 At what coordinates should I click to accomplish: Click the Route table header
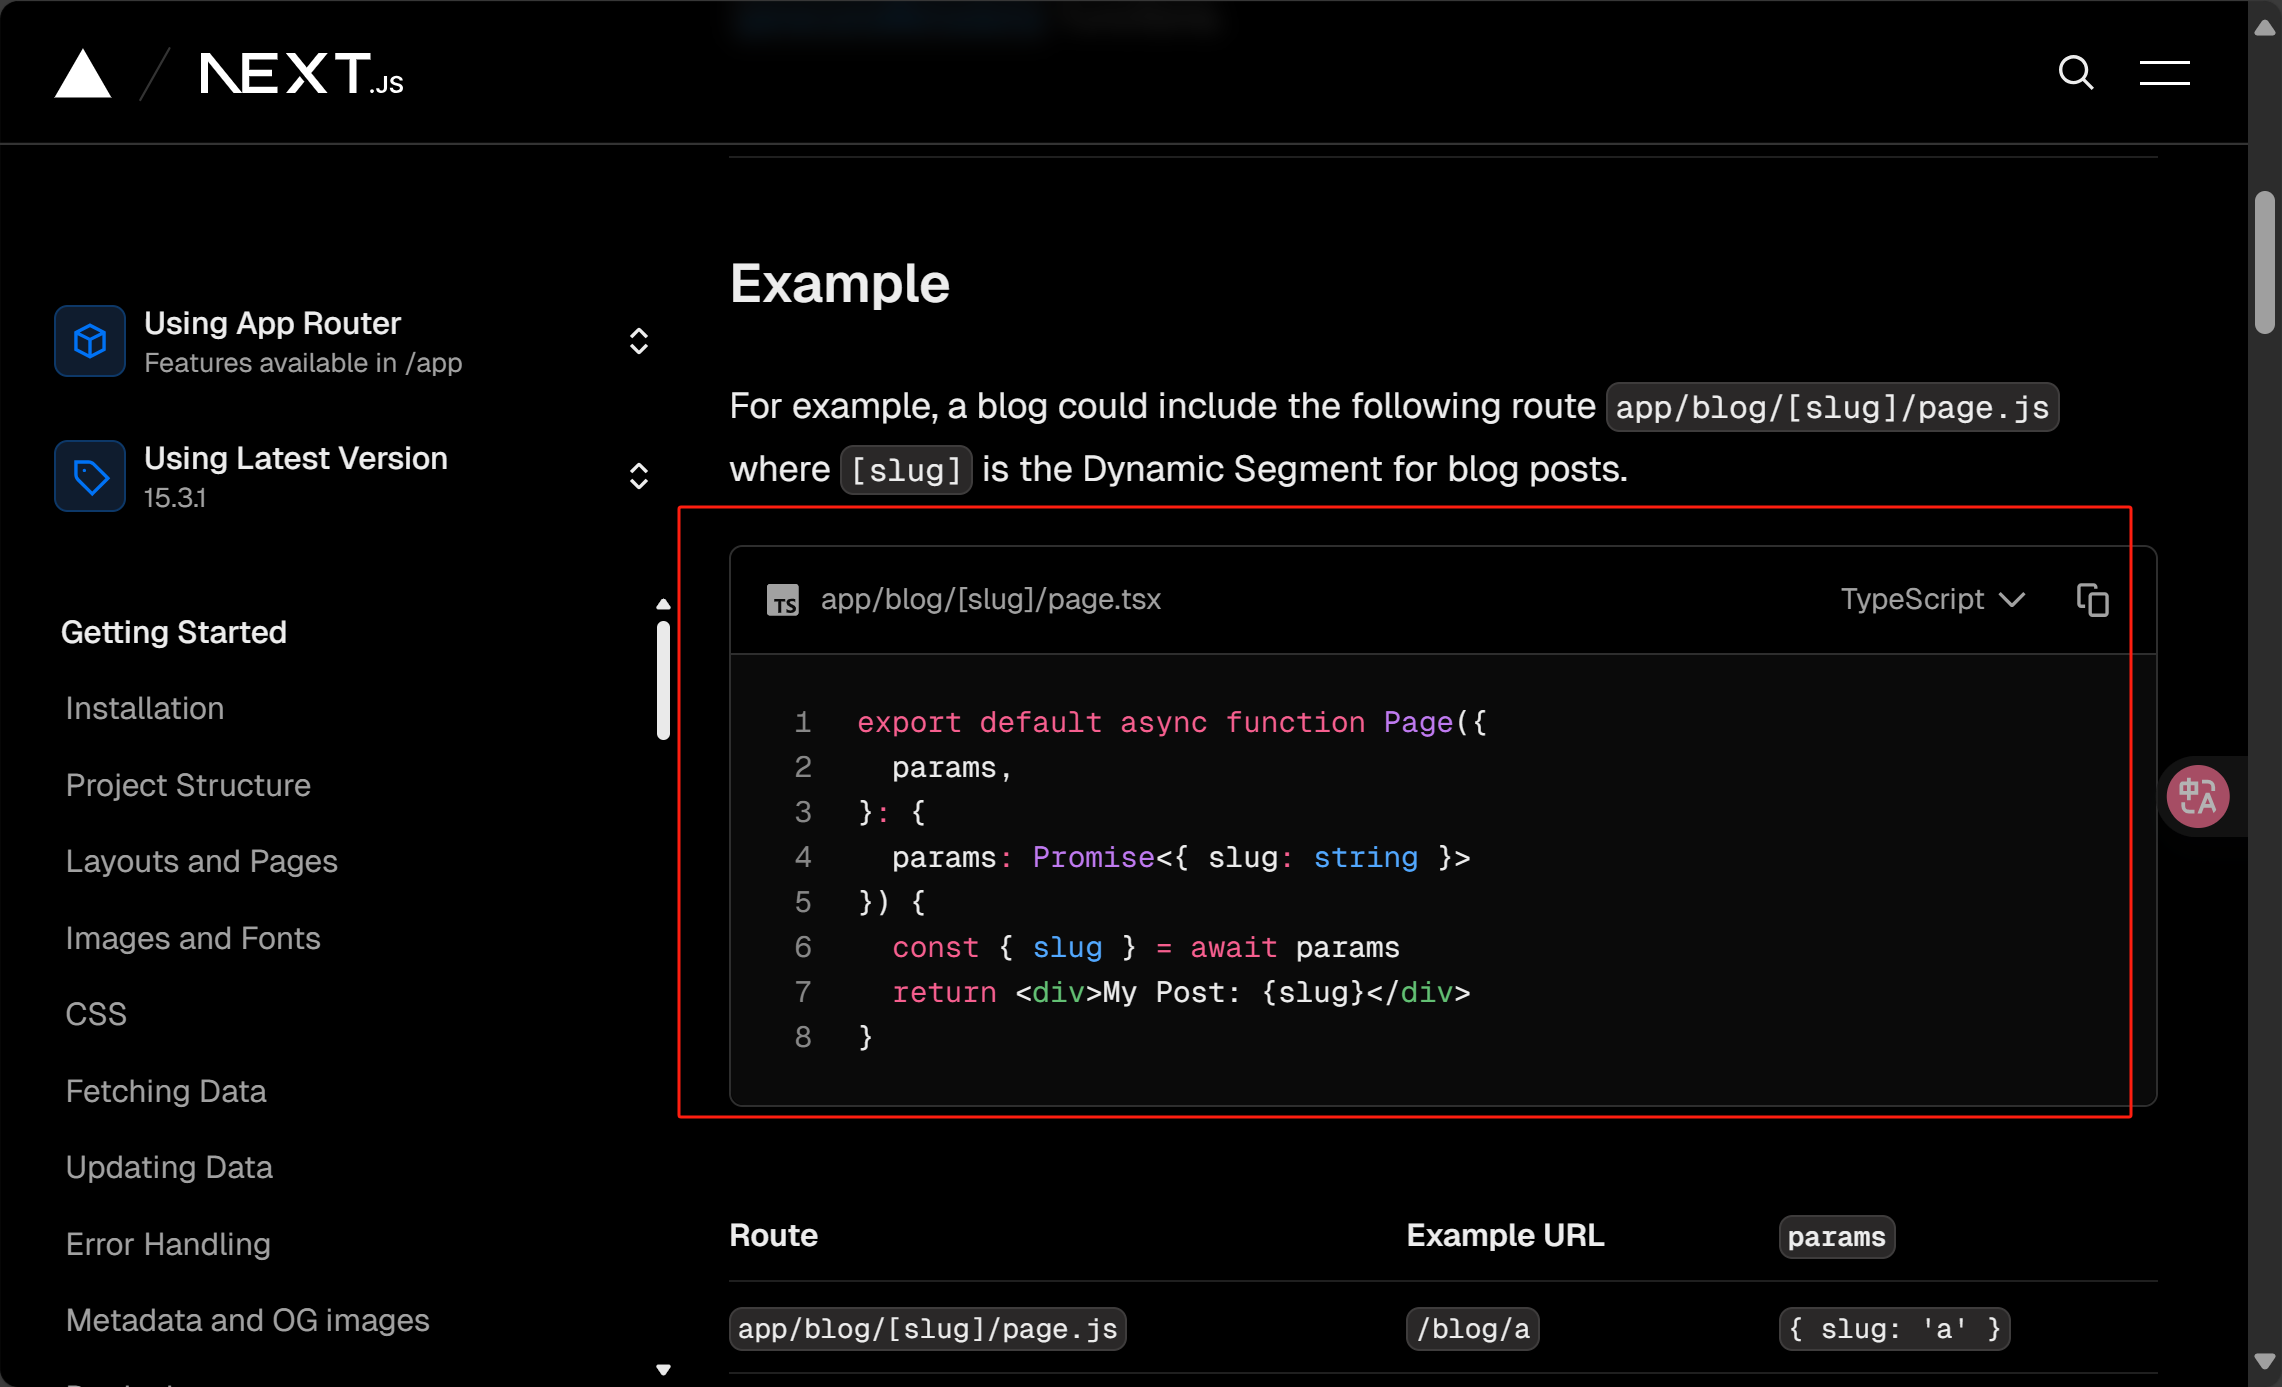point(774,1236)
